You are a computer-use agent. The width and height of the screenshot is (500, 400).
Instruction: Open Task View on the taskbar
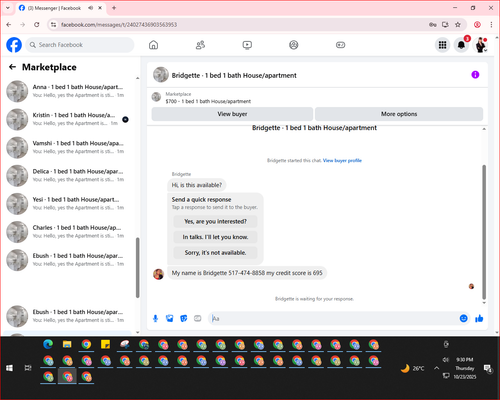coord(28,368)
